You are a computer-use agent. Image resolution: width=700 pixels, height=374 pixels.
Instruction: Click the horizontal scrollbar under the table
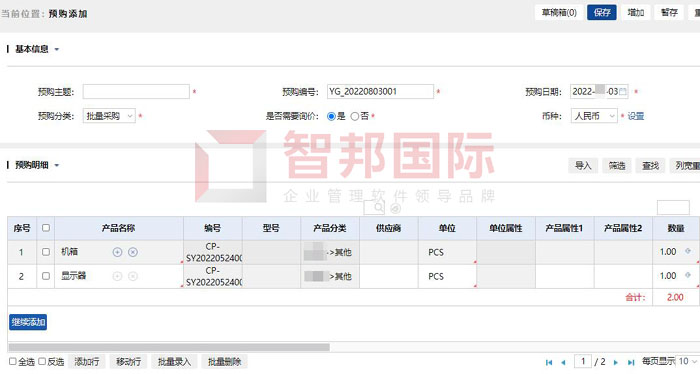tap(169, 347)
